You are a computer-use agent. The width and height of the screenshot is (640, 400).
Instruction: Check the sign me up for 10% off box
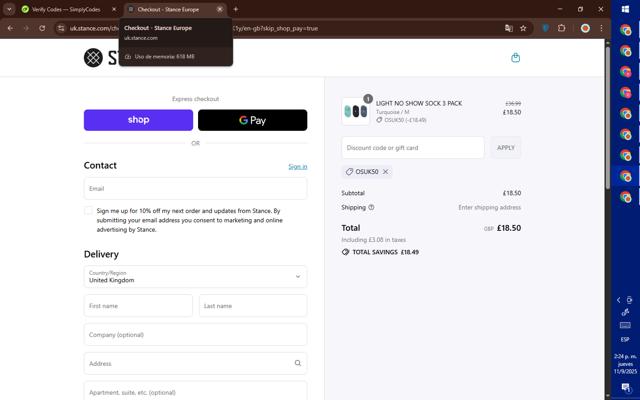(x=88, y=211)
